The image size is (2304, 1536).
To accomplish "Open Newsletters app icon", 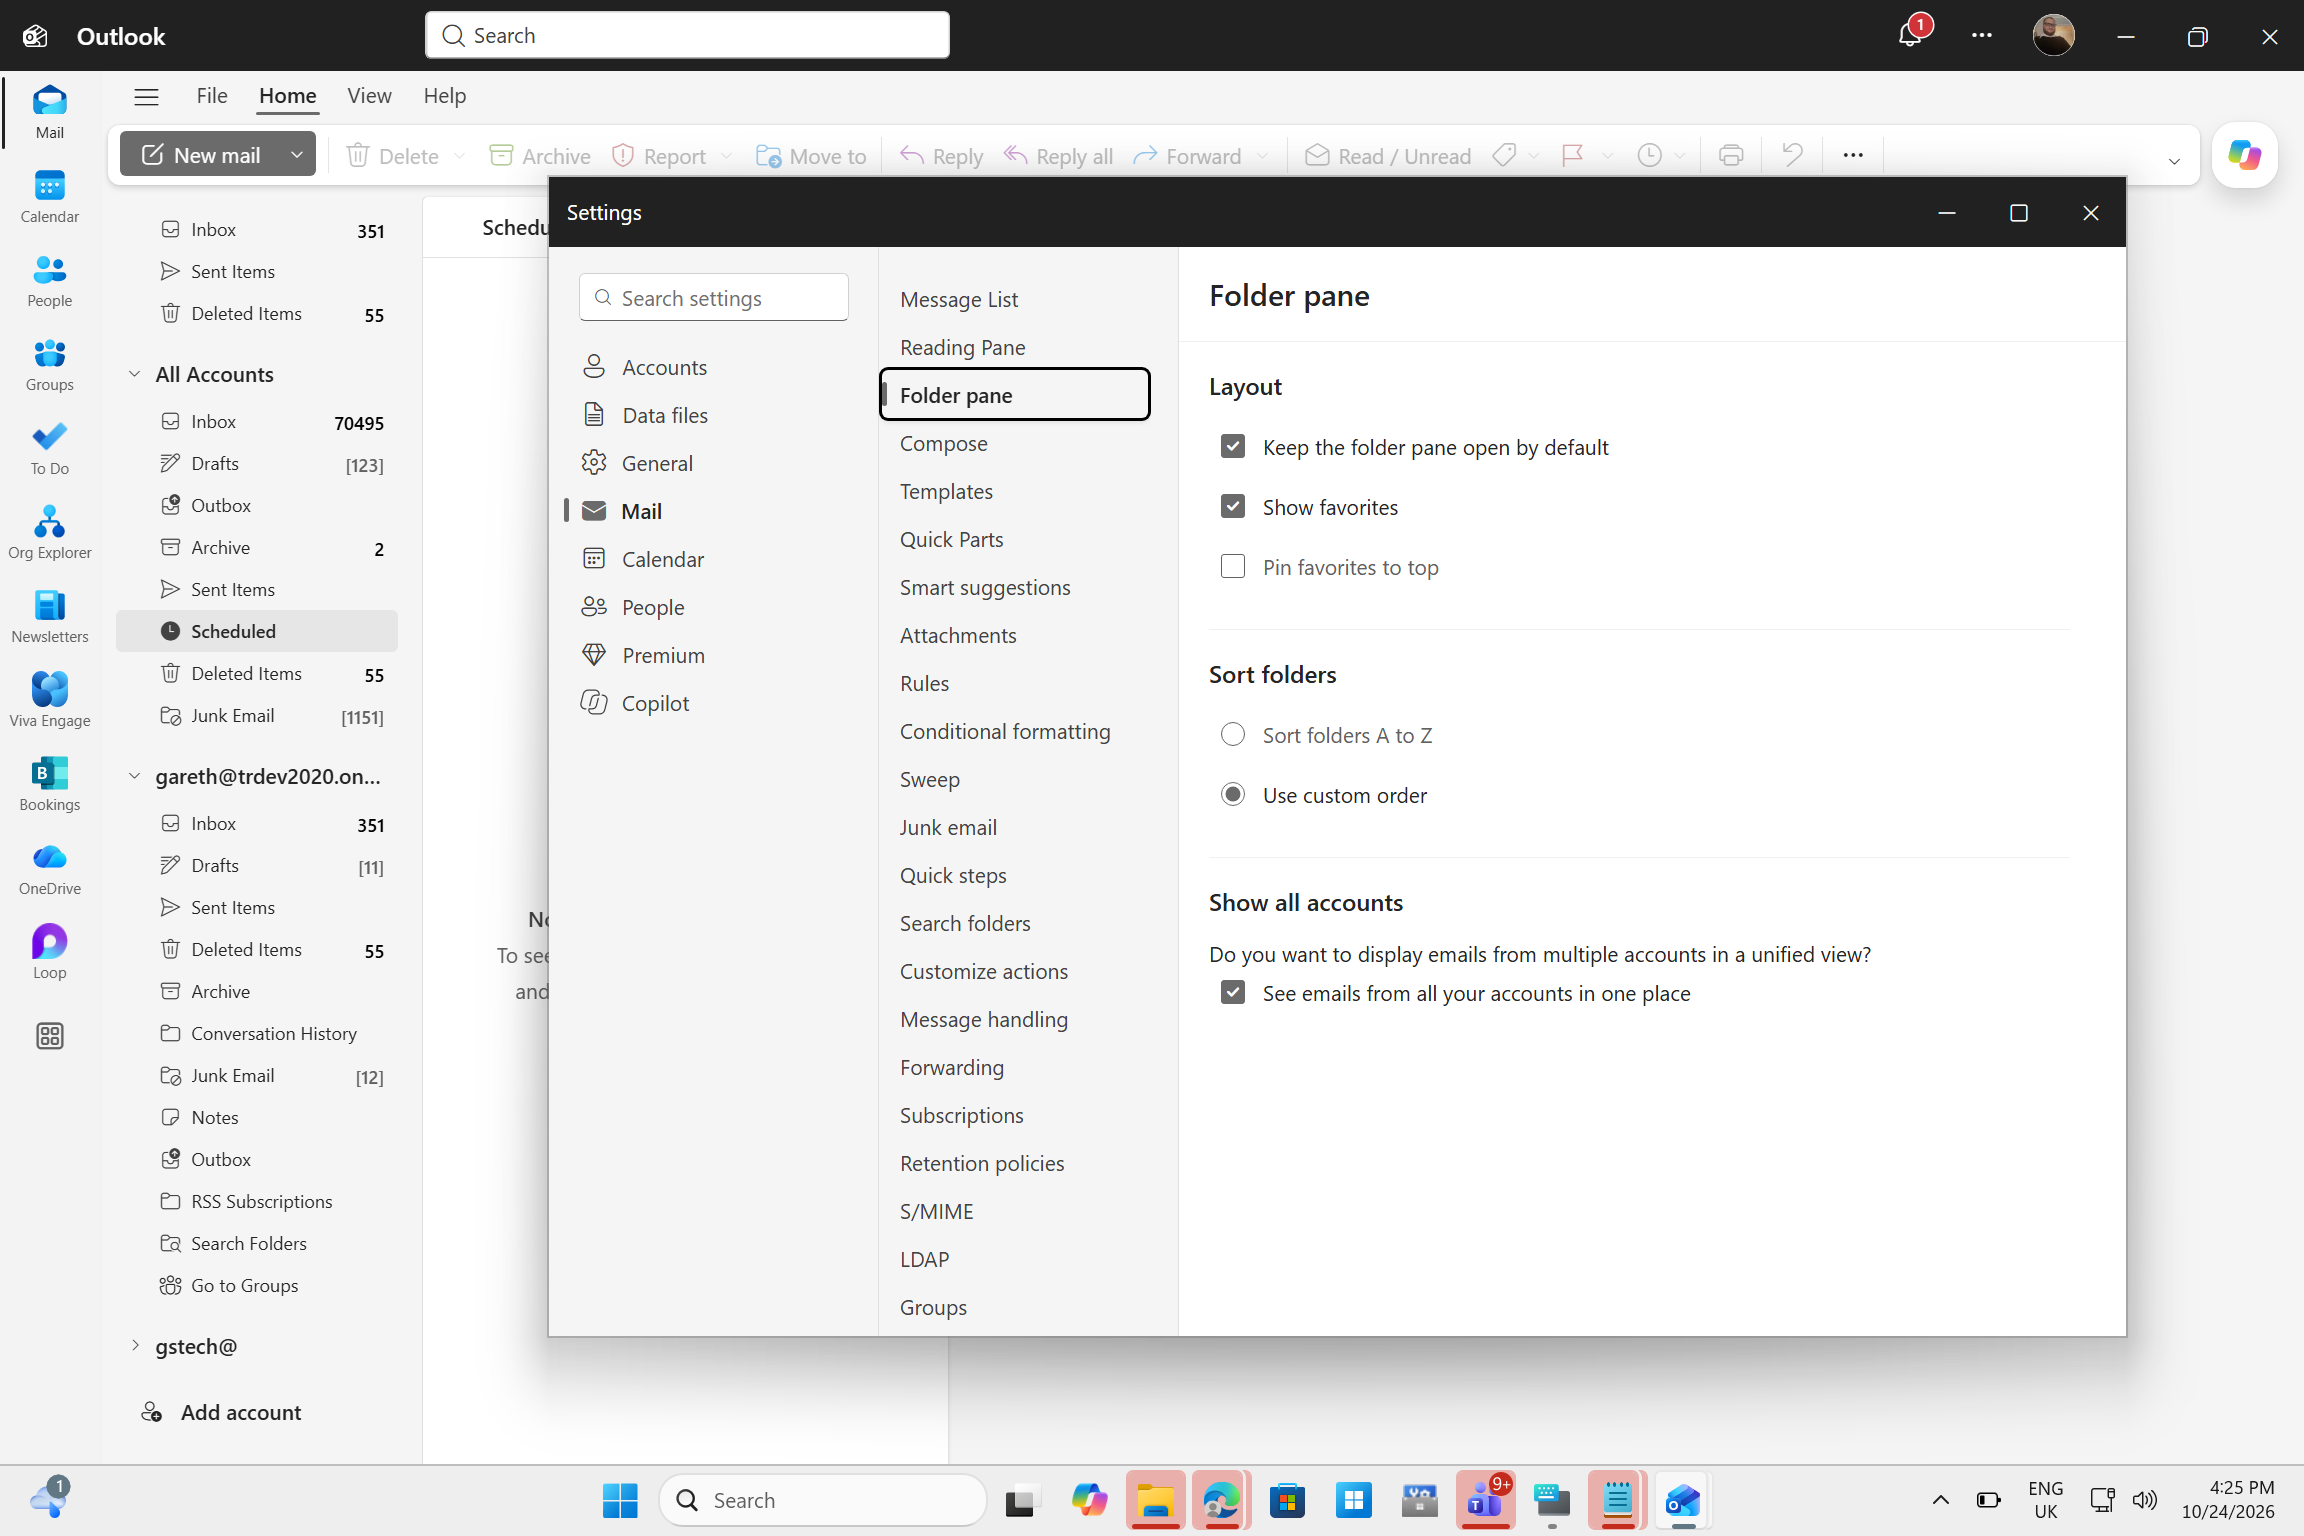I will click(49, 617).
